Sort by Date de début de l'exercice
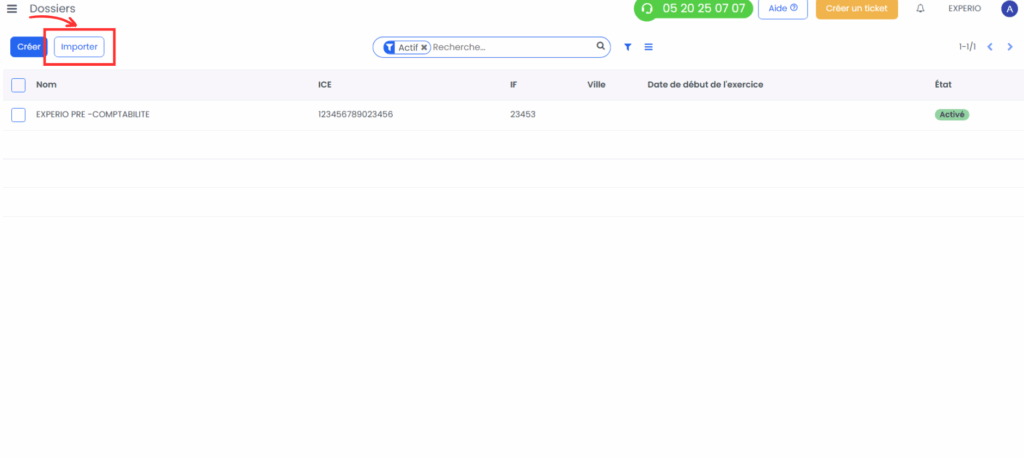This screenshot has height=459, width=1024. [705, 85]
